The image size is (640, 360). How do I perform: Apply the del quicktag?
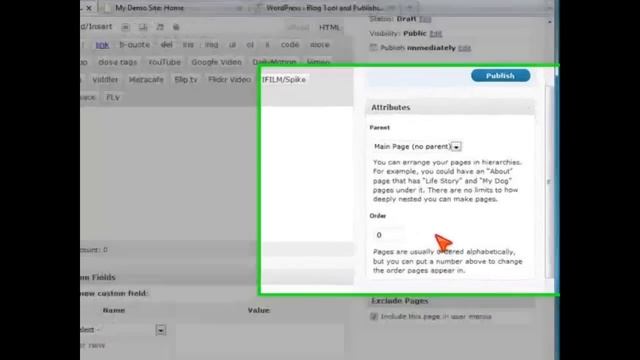pyautogui.click(x=167, y=45)
